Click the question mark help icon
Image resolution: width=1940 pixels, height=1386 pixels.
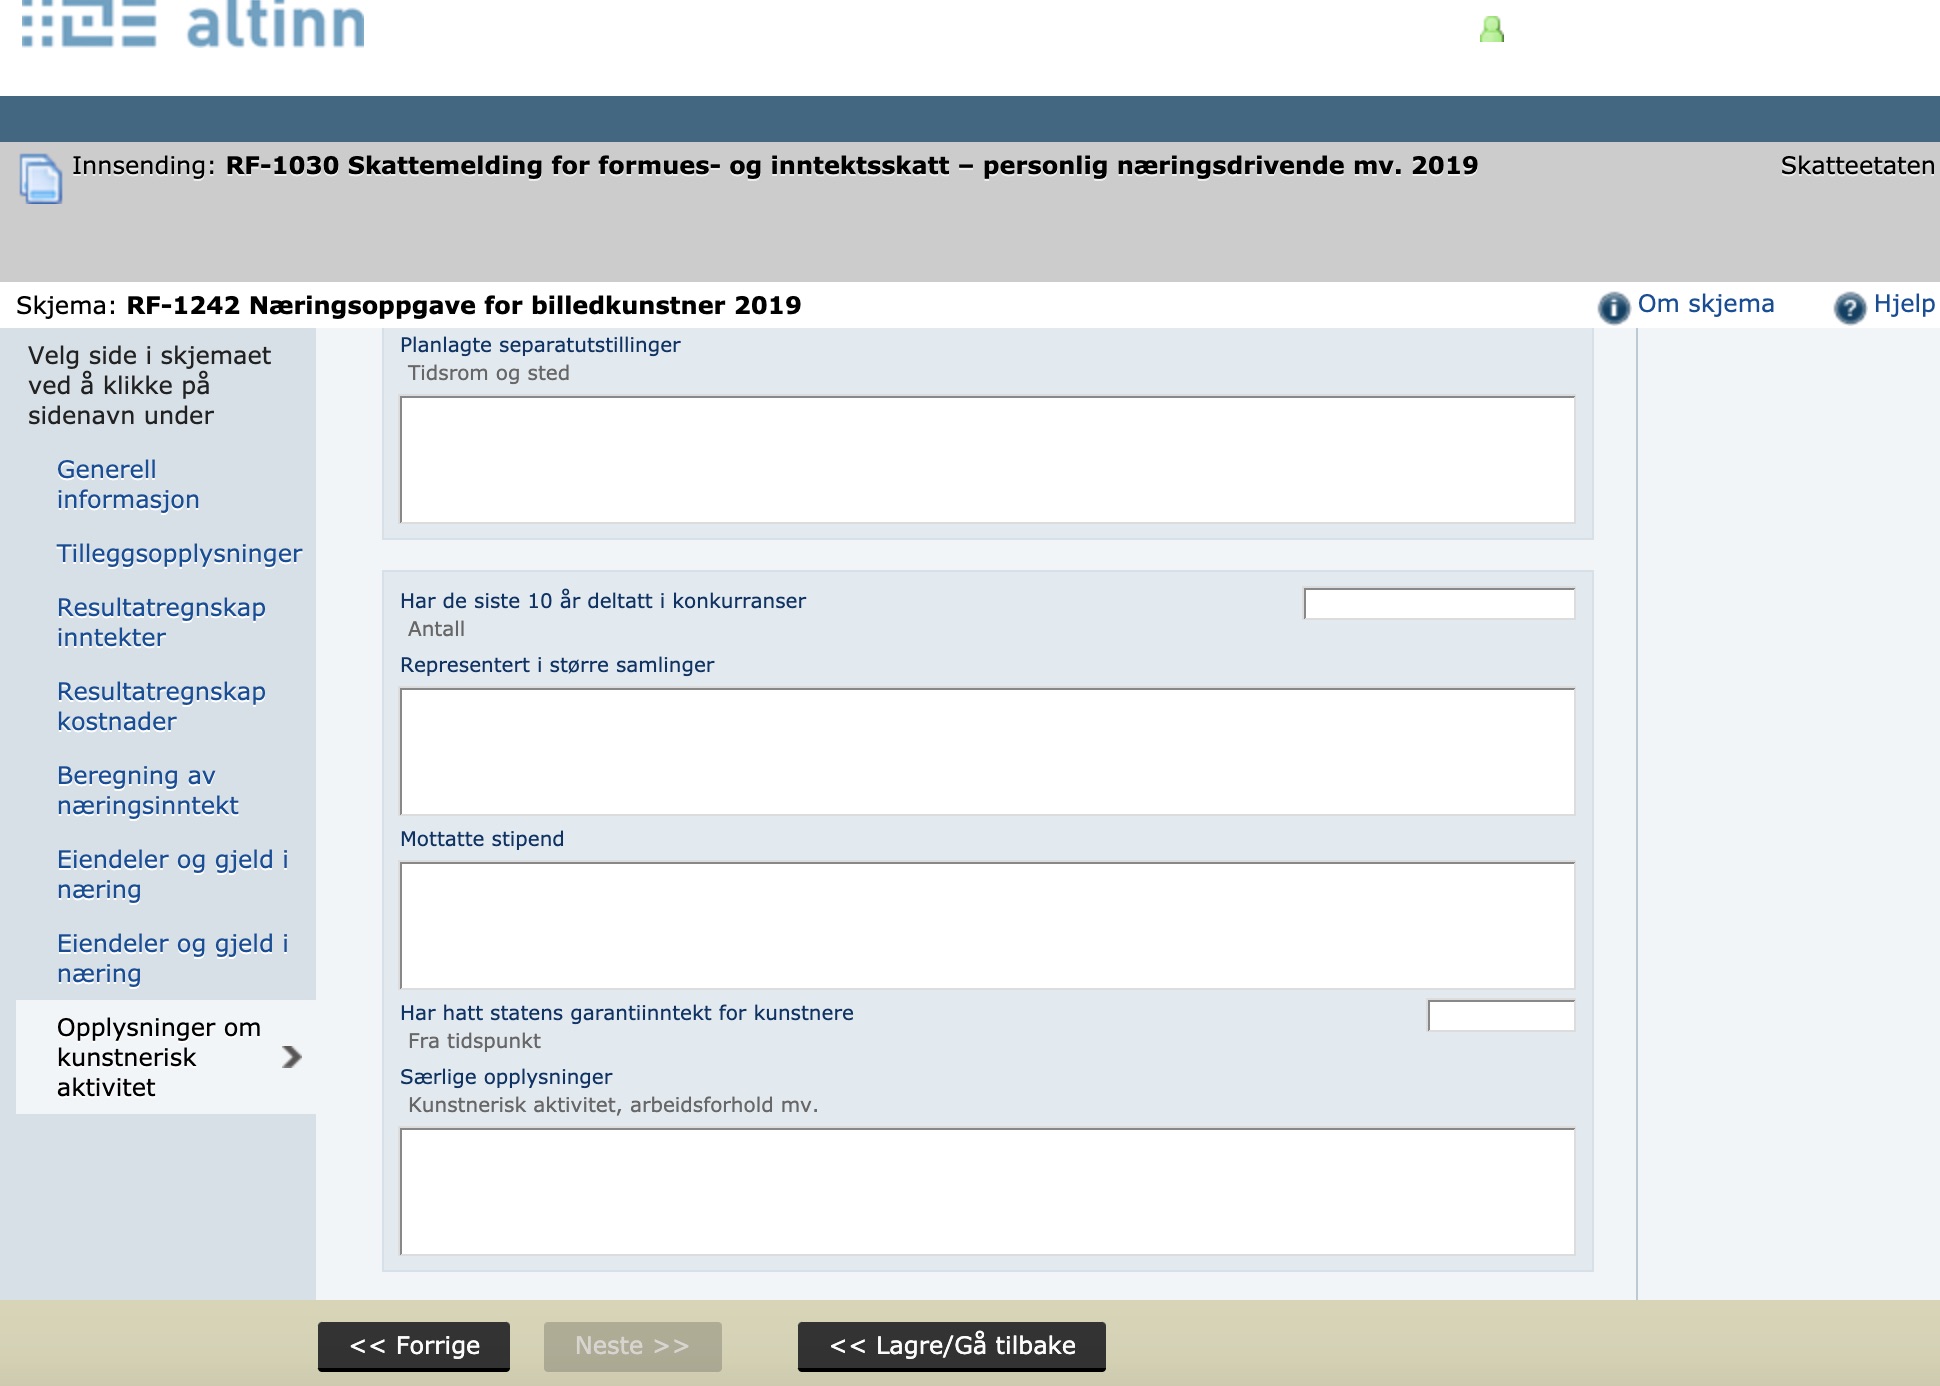(1849, 307)
